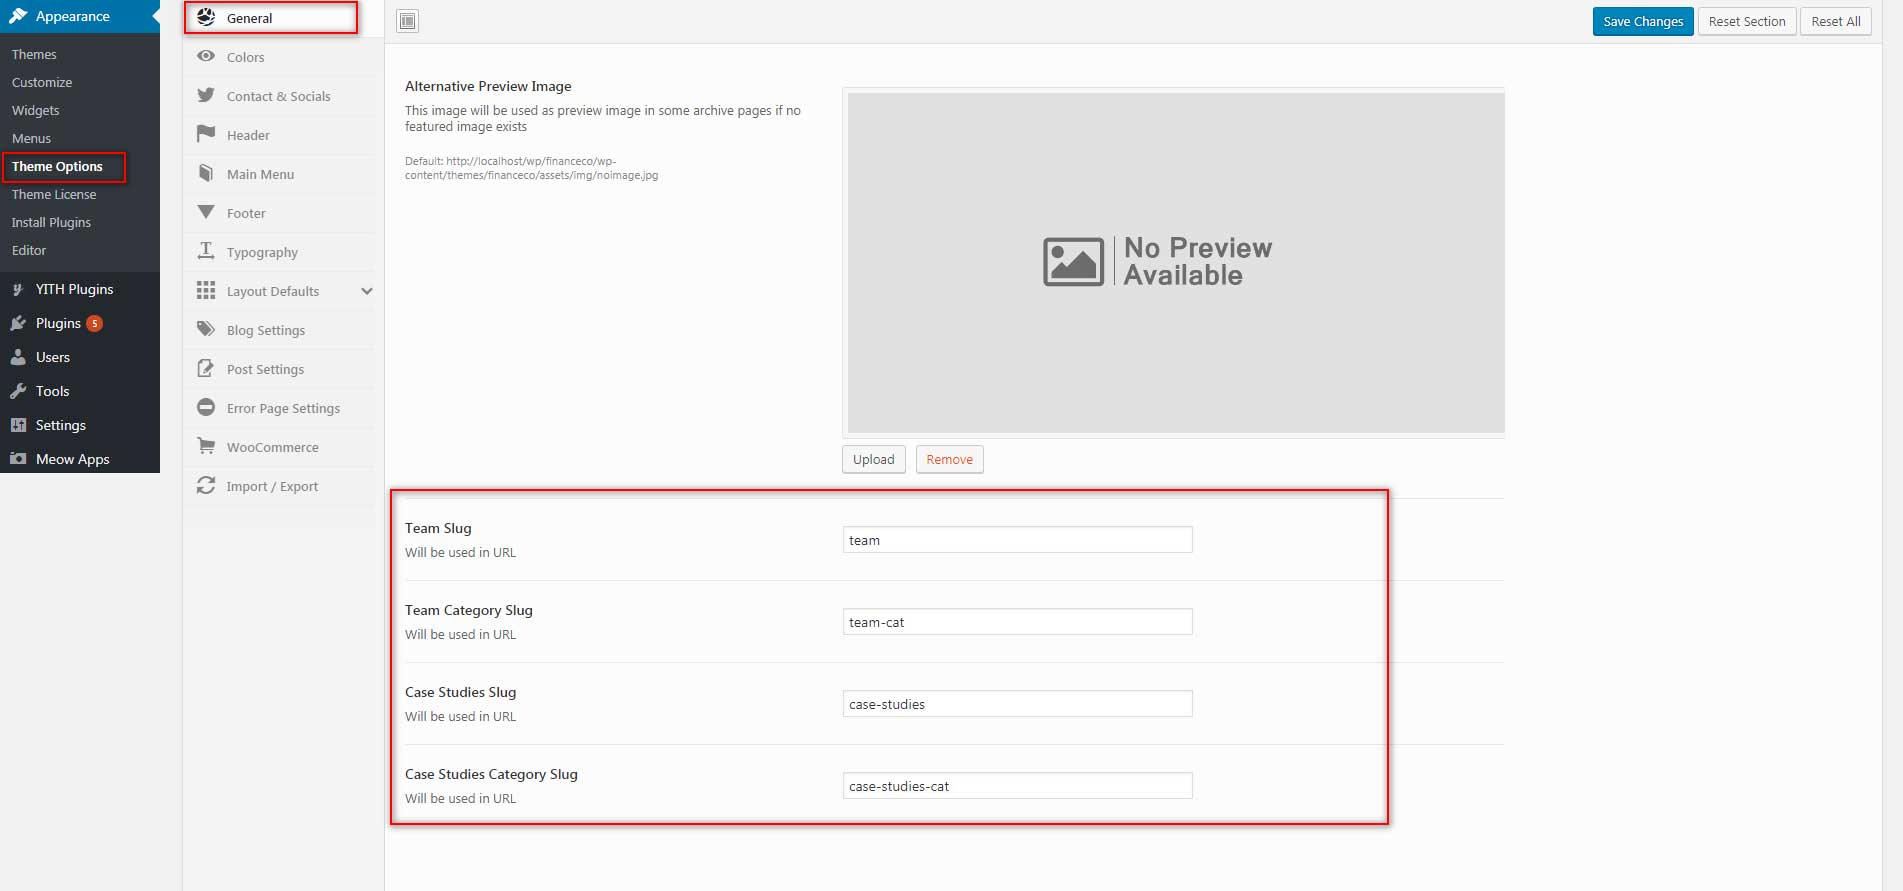Screen dimensions: 1903x891
Task: Click the Tools wrench icon
Action: point(18,391)
